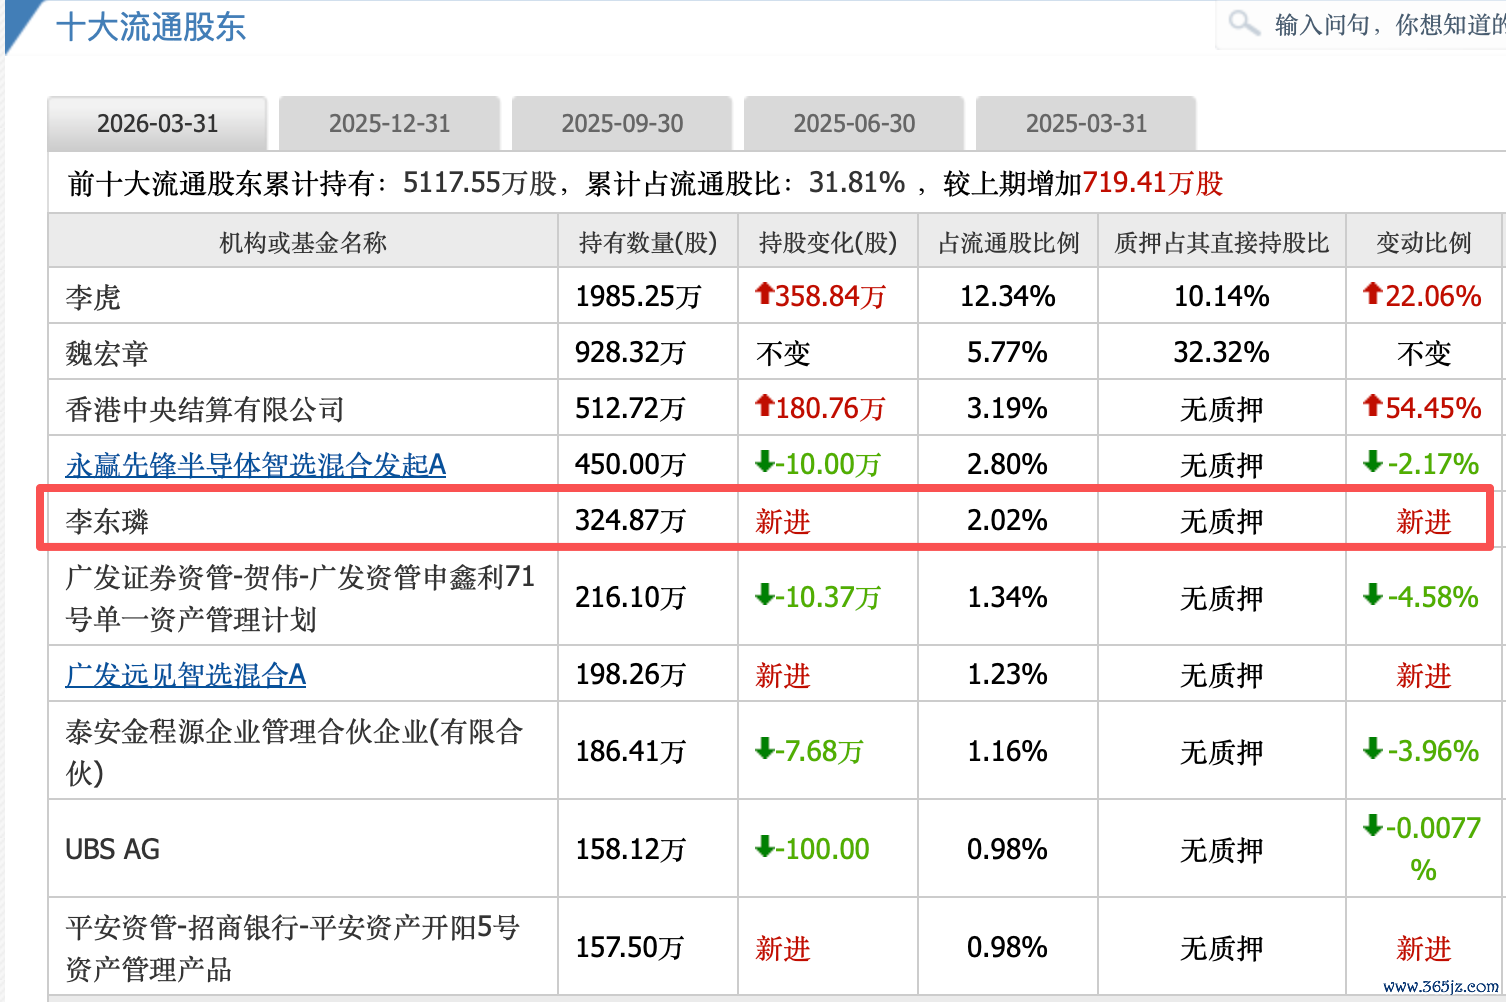Click the 占流通股比例 column header
The image size is (1506, 1002).
tap(1008, 242)
